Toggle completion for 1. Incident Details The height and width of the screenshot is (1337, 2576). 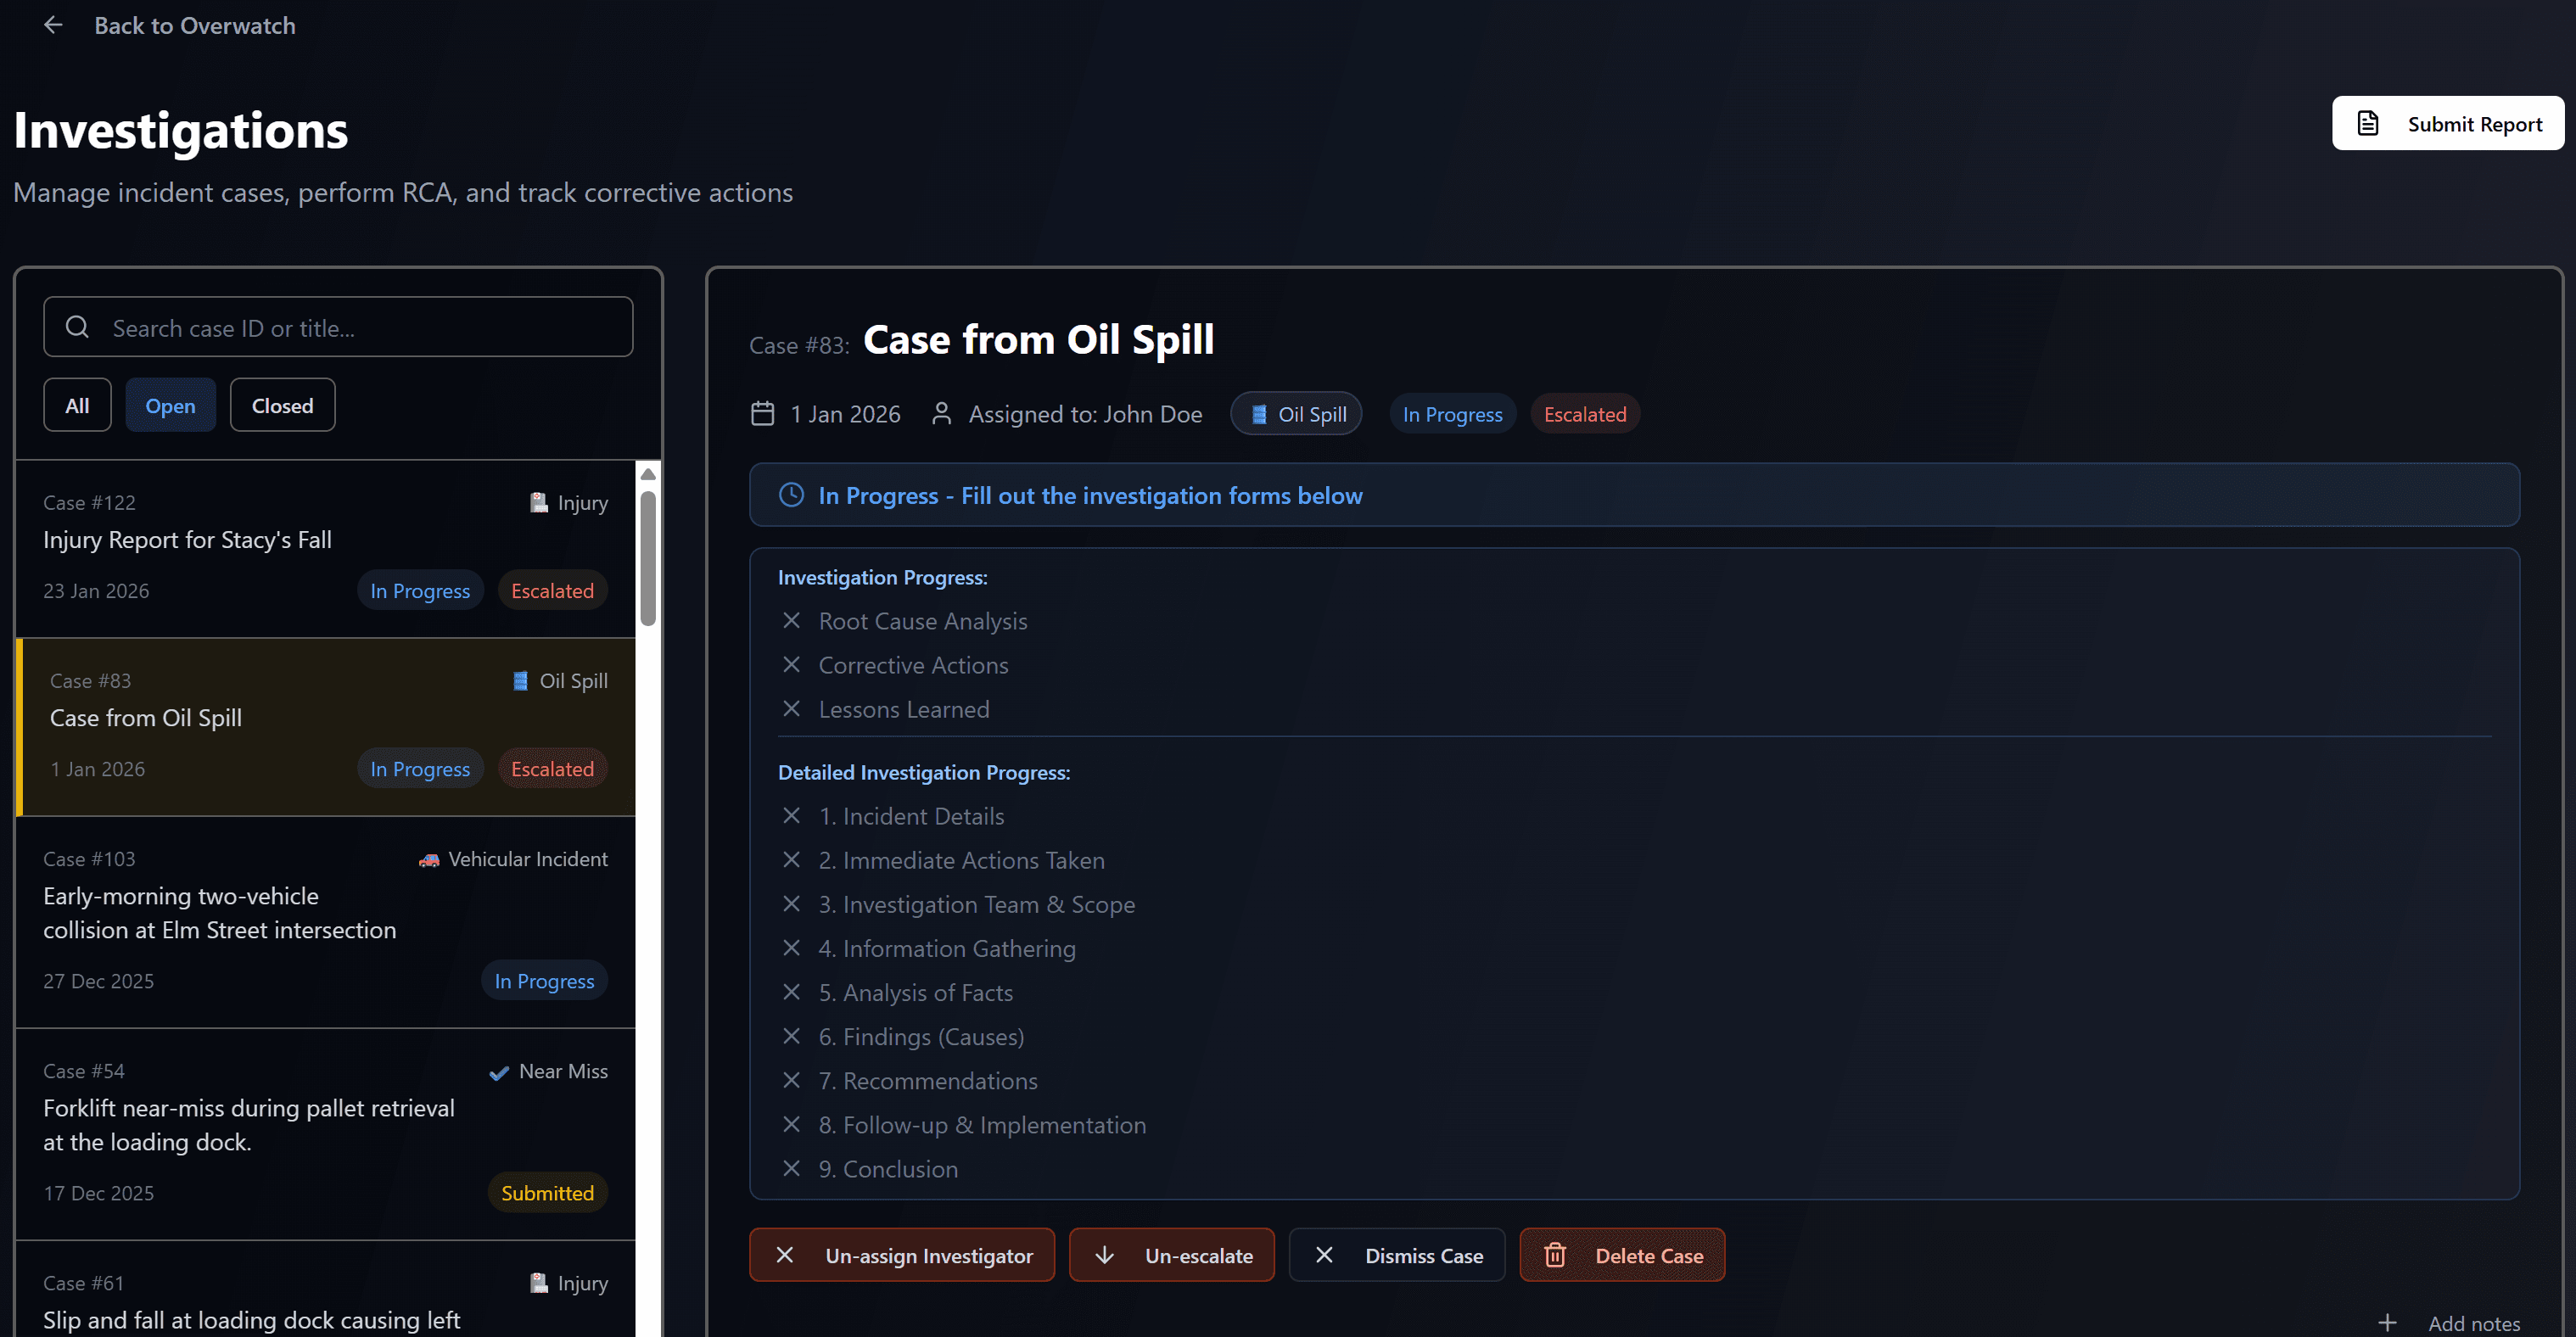(791, 815)
